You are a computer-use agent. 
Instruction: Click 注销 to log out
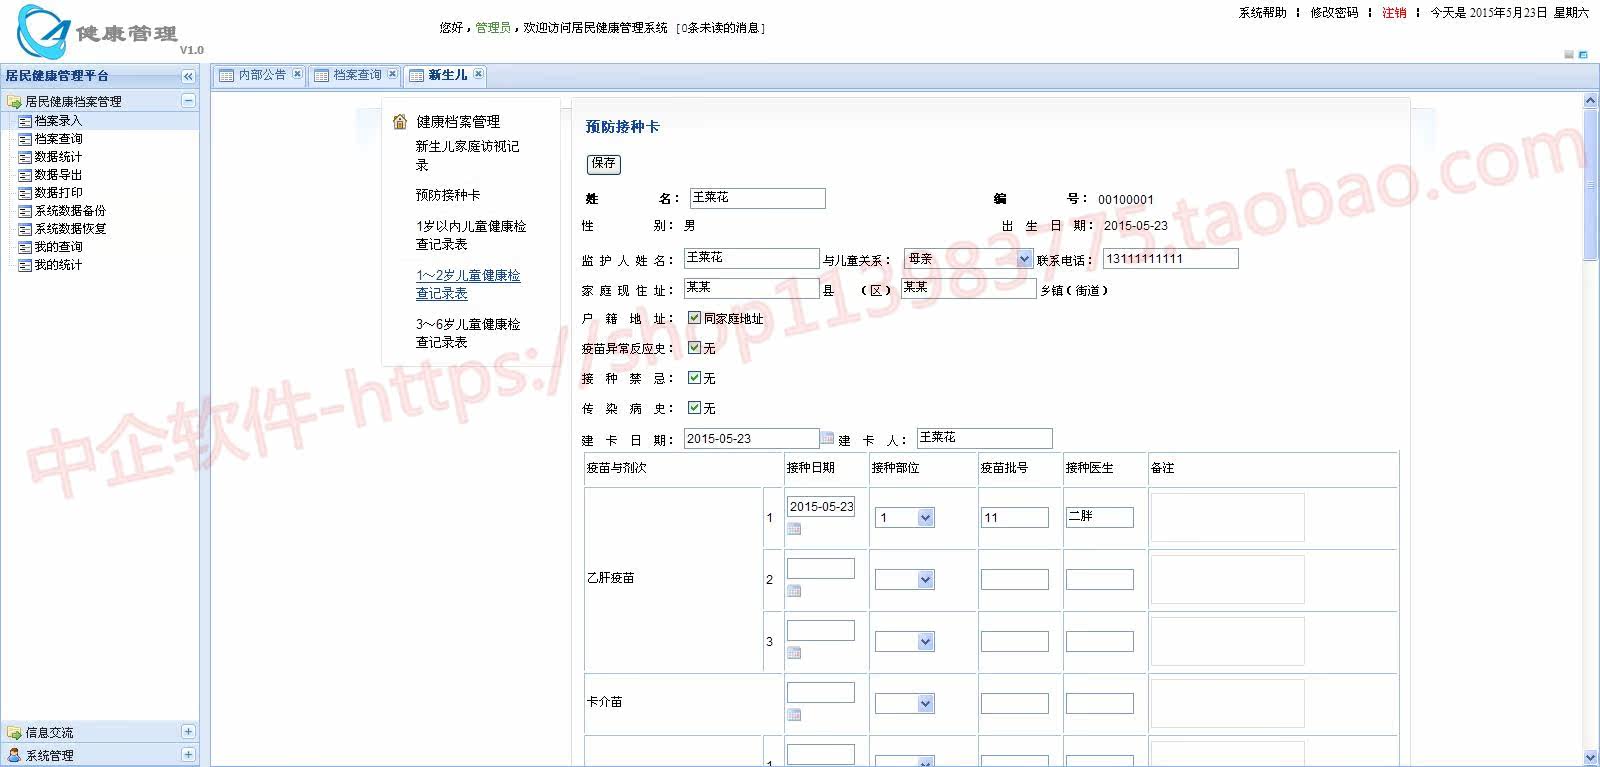coord(1394,13)
